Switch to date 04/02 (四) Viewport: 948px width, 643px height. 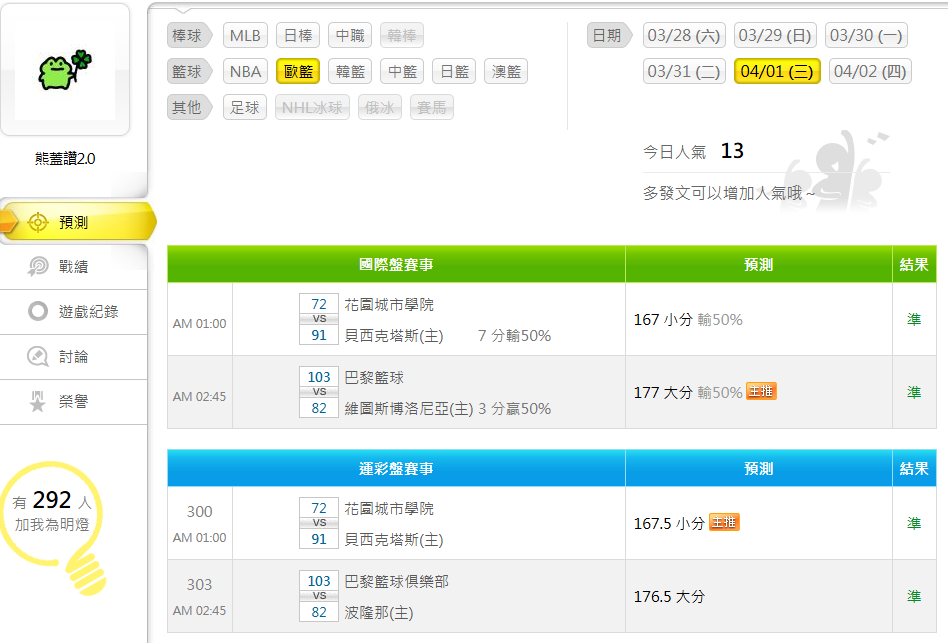click(x=870, y=72)
